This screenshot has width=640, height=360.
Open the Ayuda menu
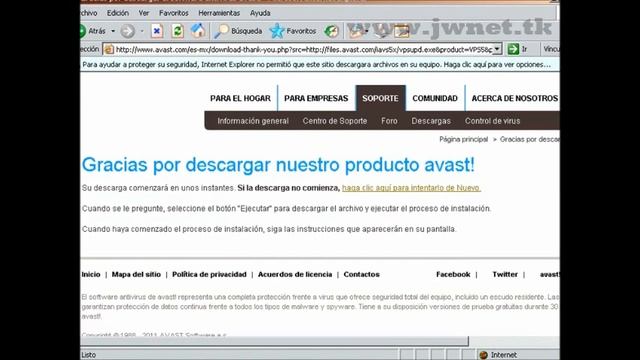(260, 13)
